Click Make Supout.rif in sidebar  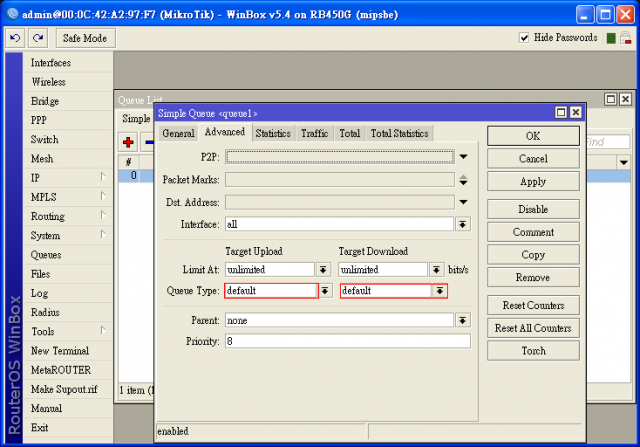tap(64, 389)
